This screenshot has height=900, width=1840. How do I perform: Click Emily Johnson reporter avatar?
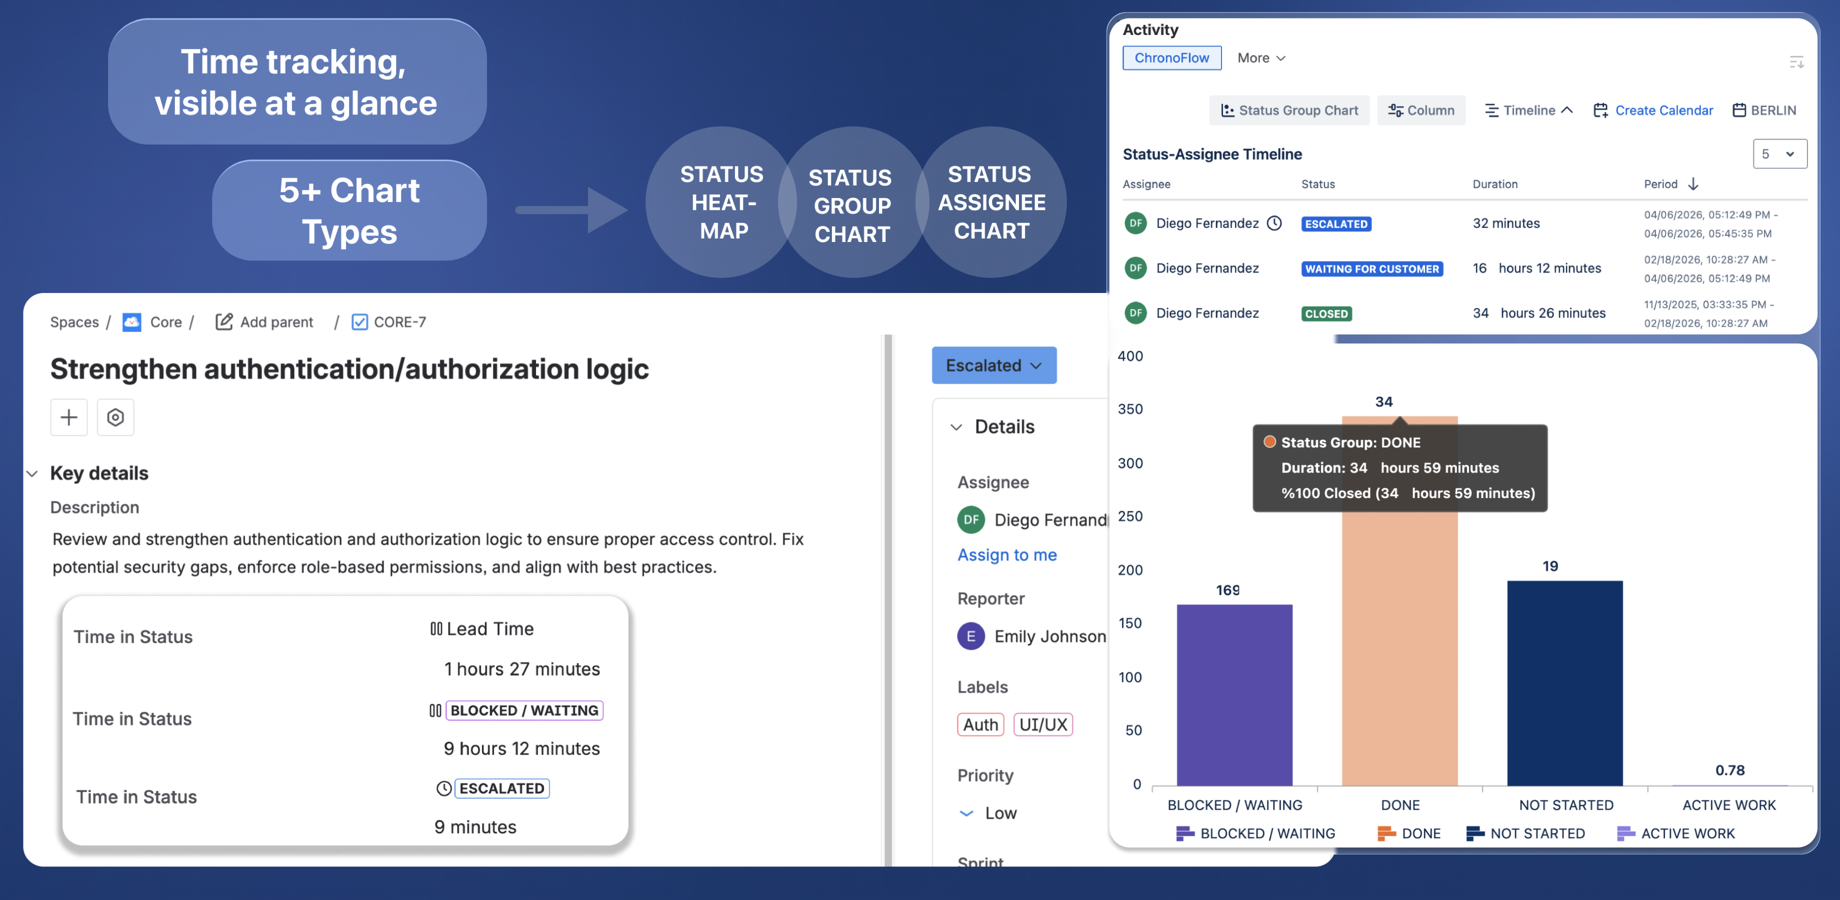[971, 636]
